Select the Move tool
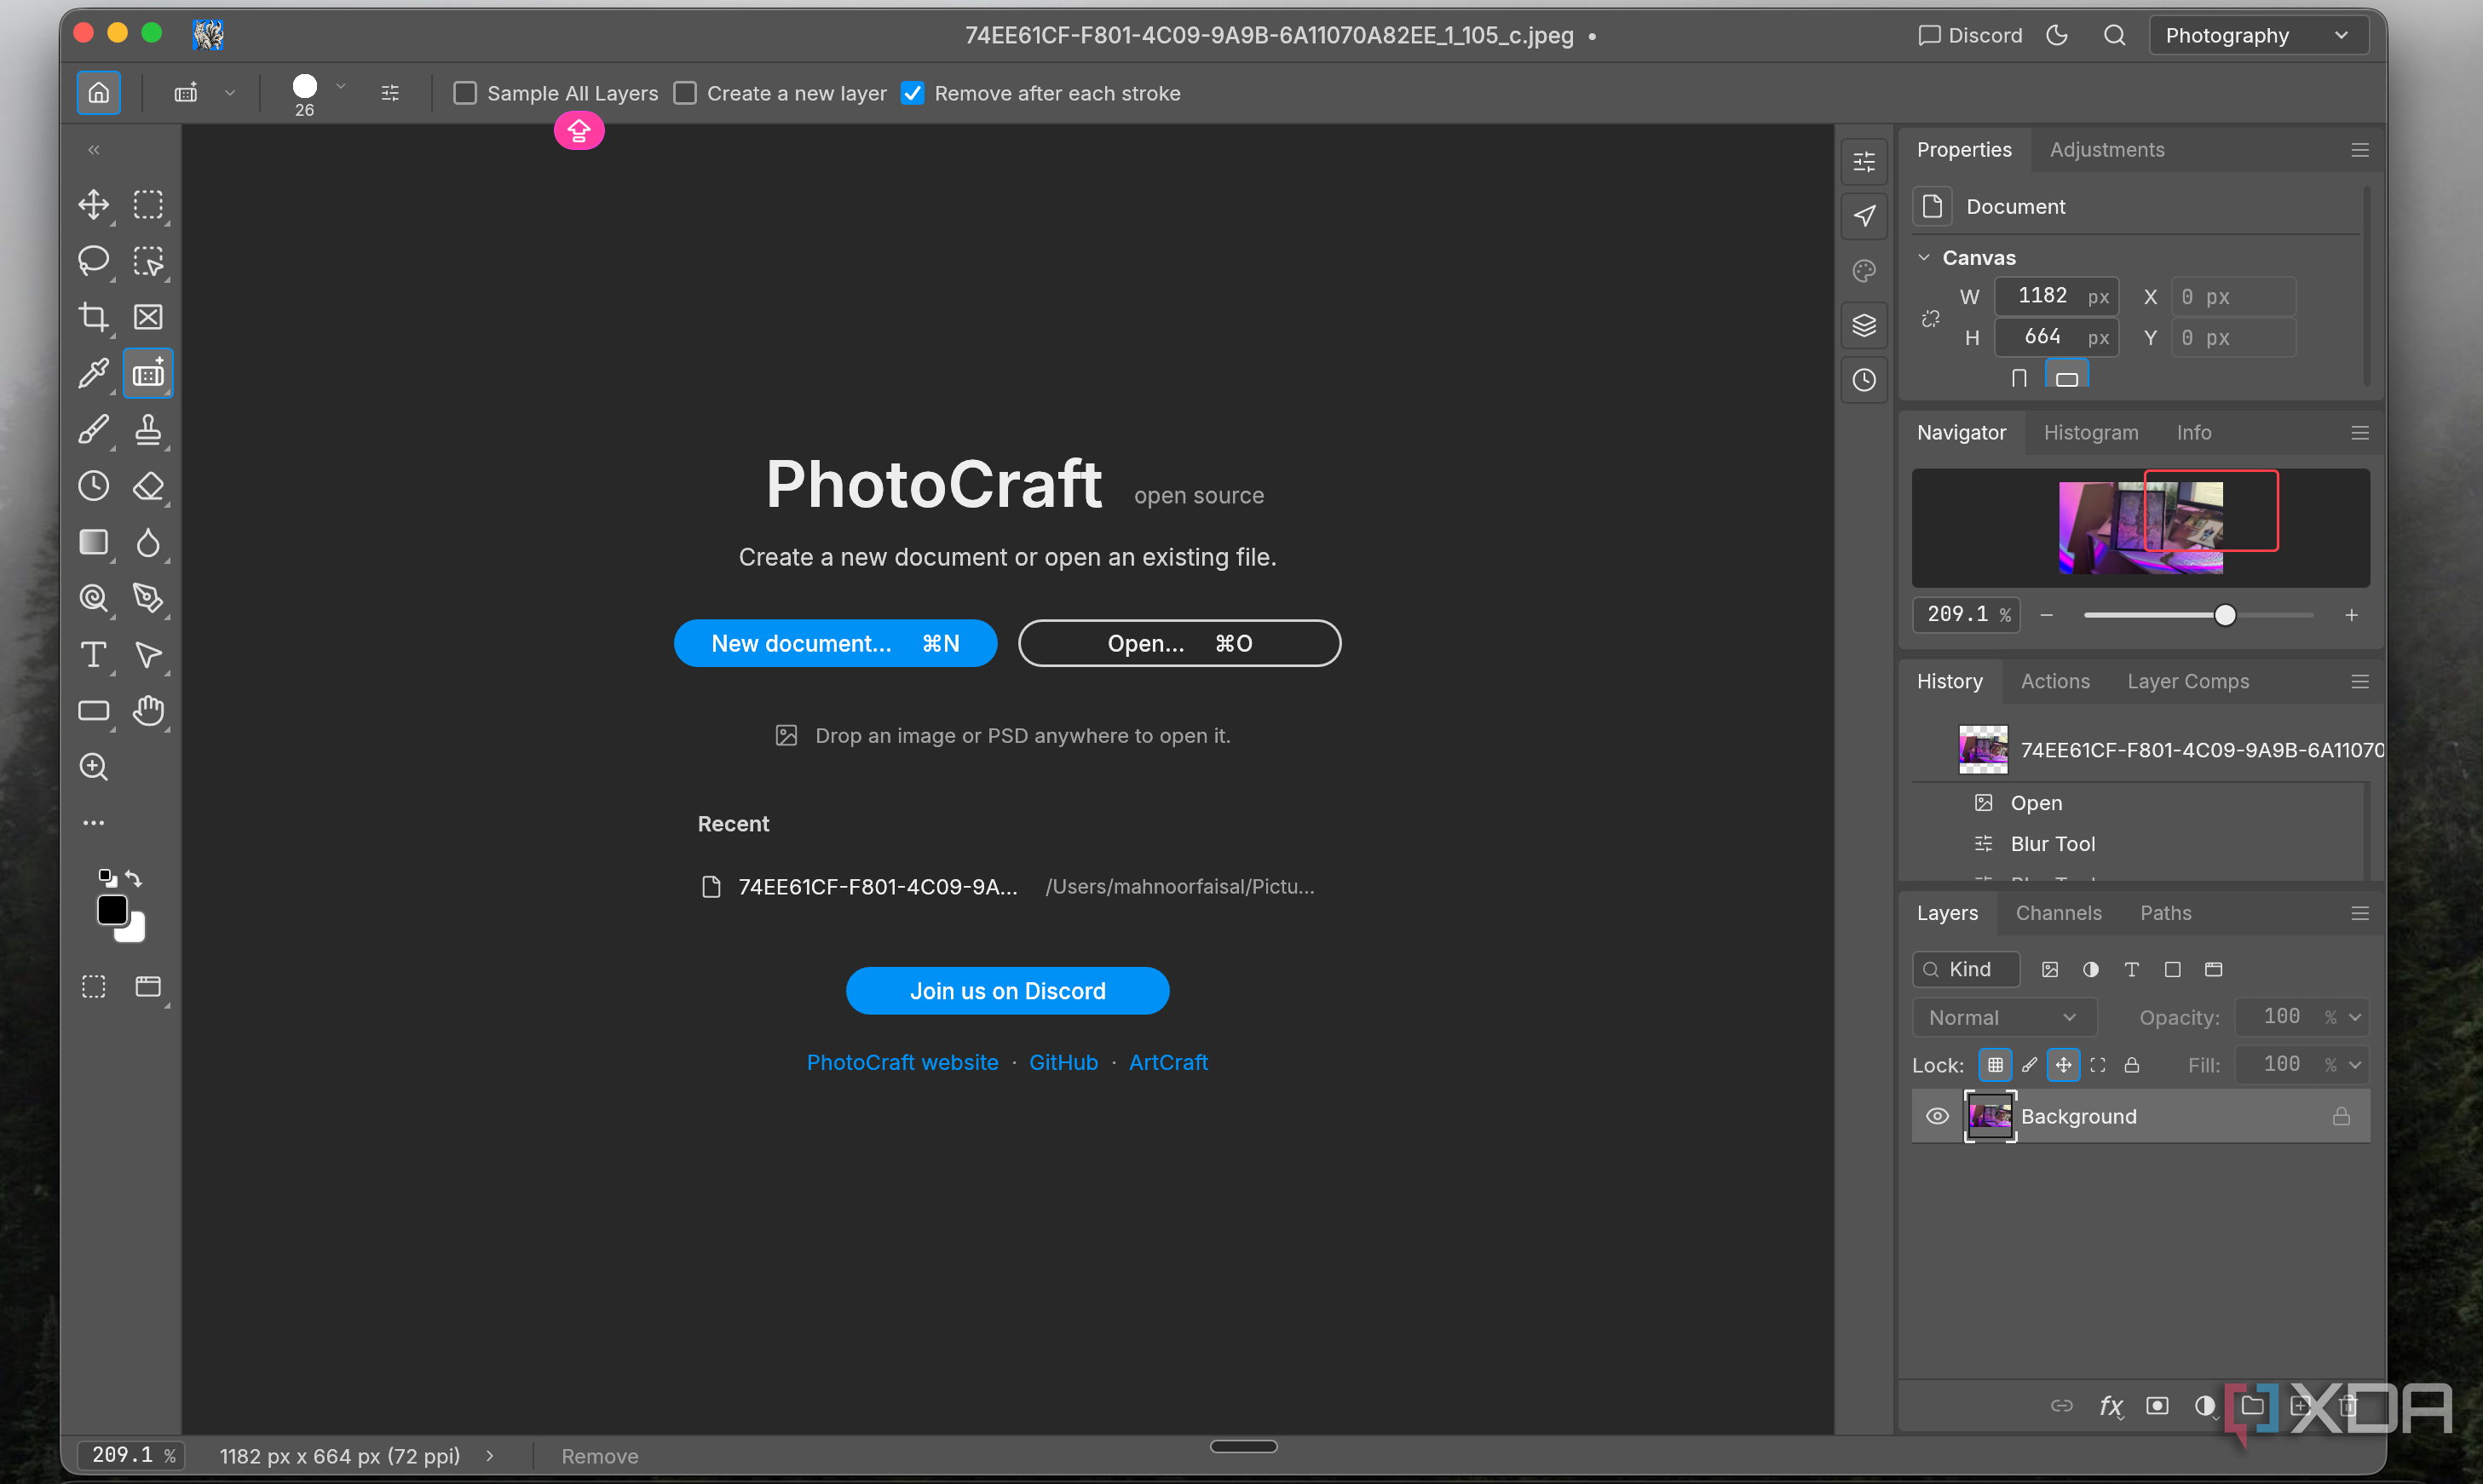 [94, 205]
